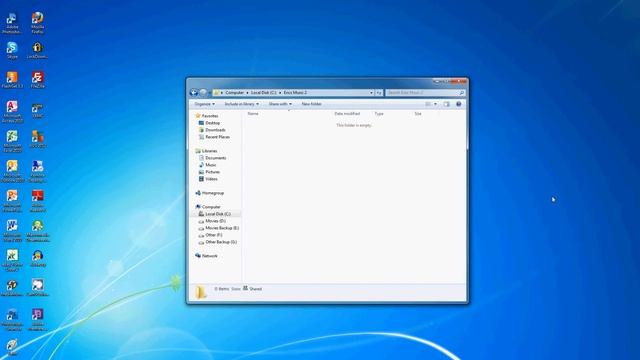Select the red Adobe Reader desktop icon
Image resolution: width=640 pixels, height=360 pixels.
[37, 201]
